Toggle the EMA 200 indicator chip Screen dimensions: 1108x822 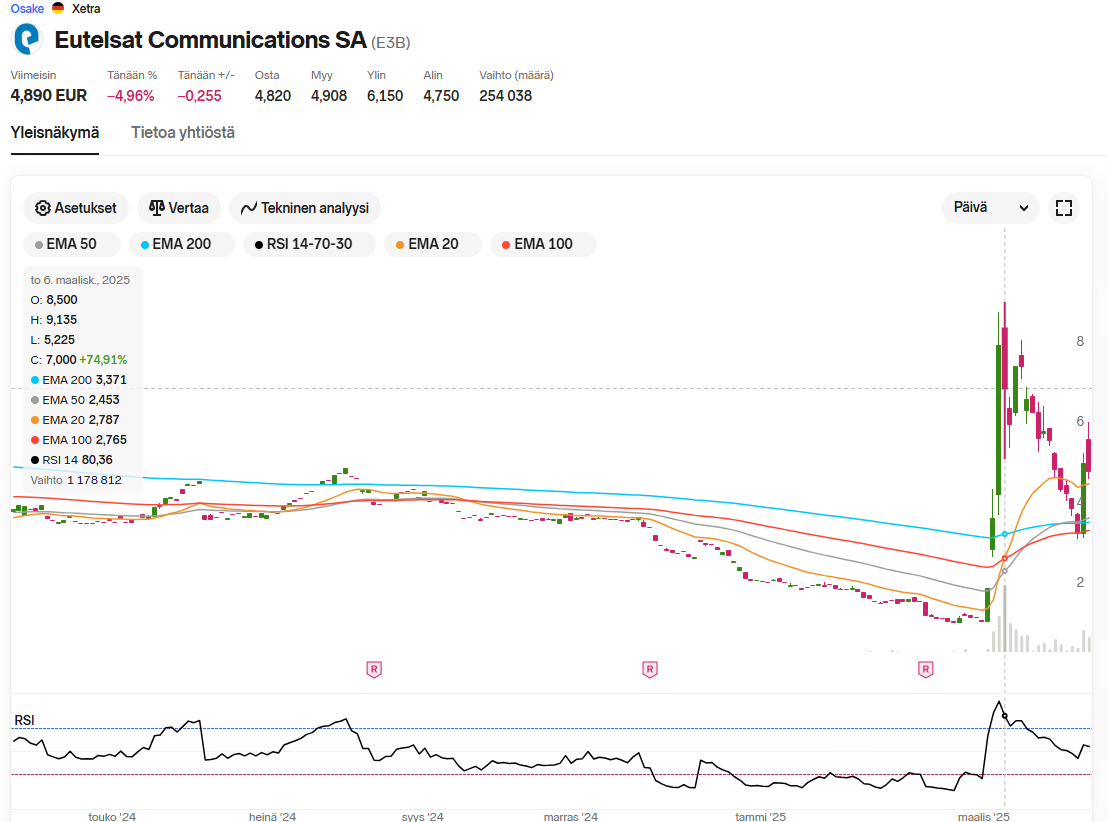pyautogui.click(x=182, y=245)
